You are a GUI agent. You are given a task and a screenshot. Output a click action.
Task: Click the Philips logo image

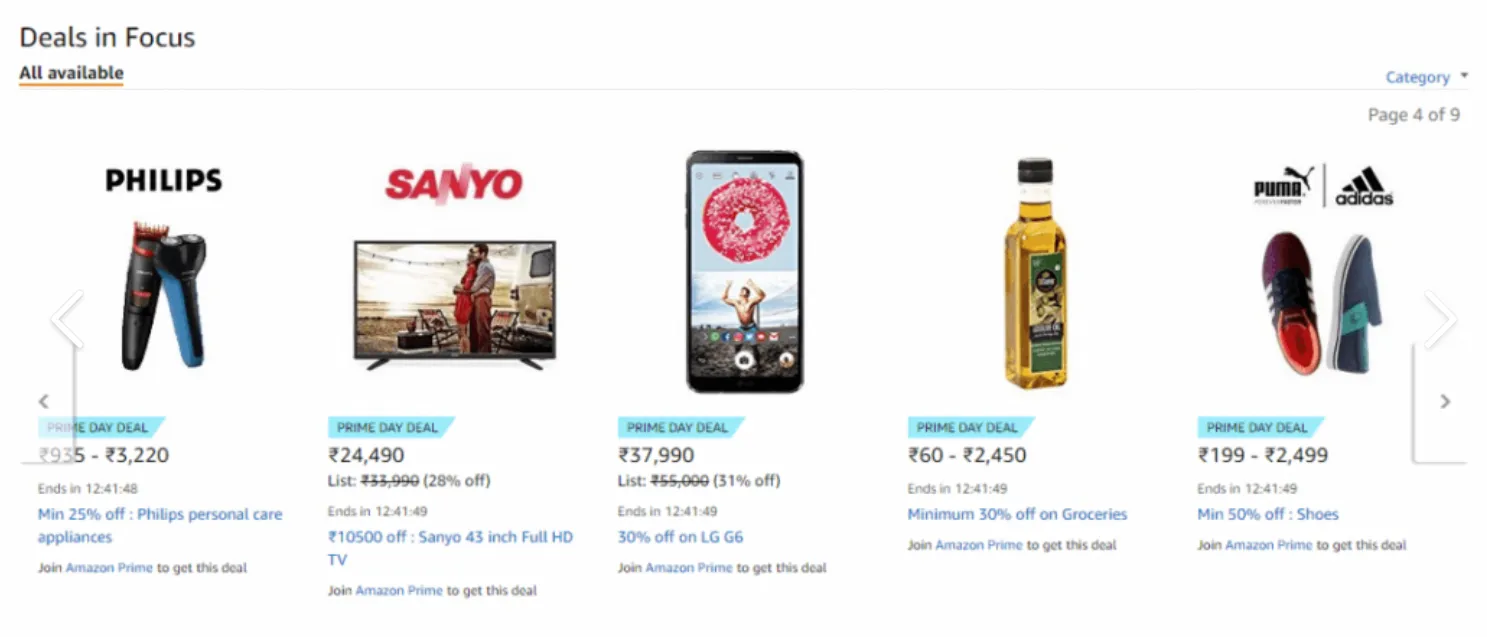coord(164,180)
